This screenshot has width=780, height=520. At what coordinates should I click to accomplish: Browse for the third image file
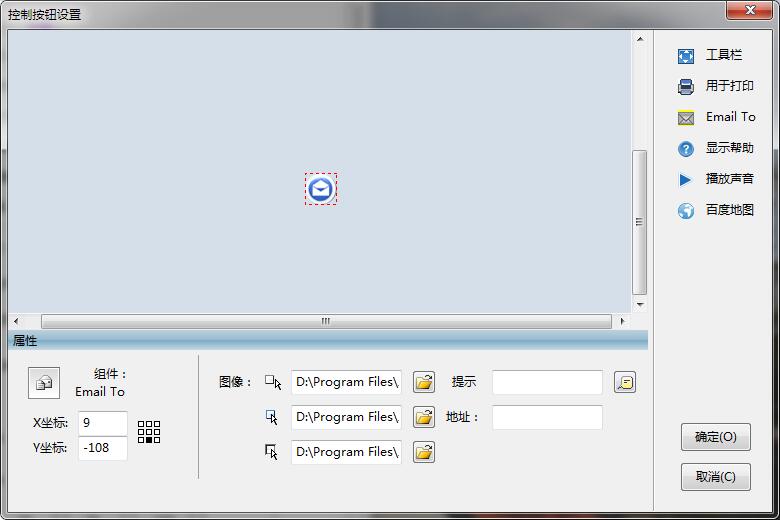[x=424, y=452]
